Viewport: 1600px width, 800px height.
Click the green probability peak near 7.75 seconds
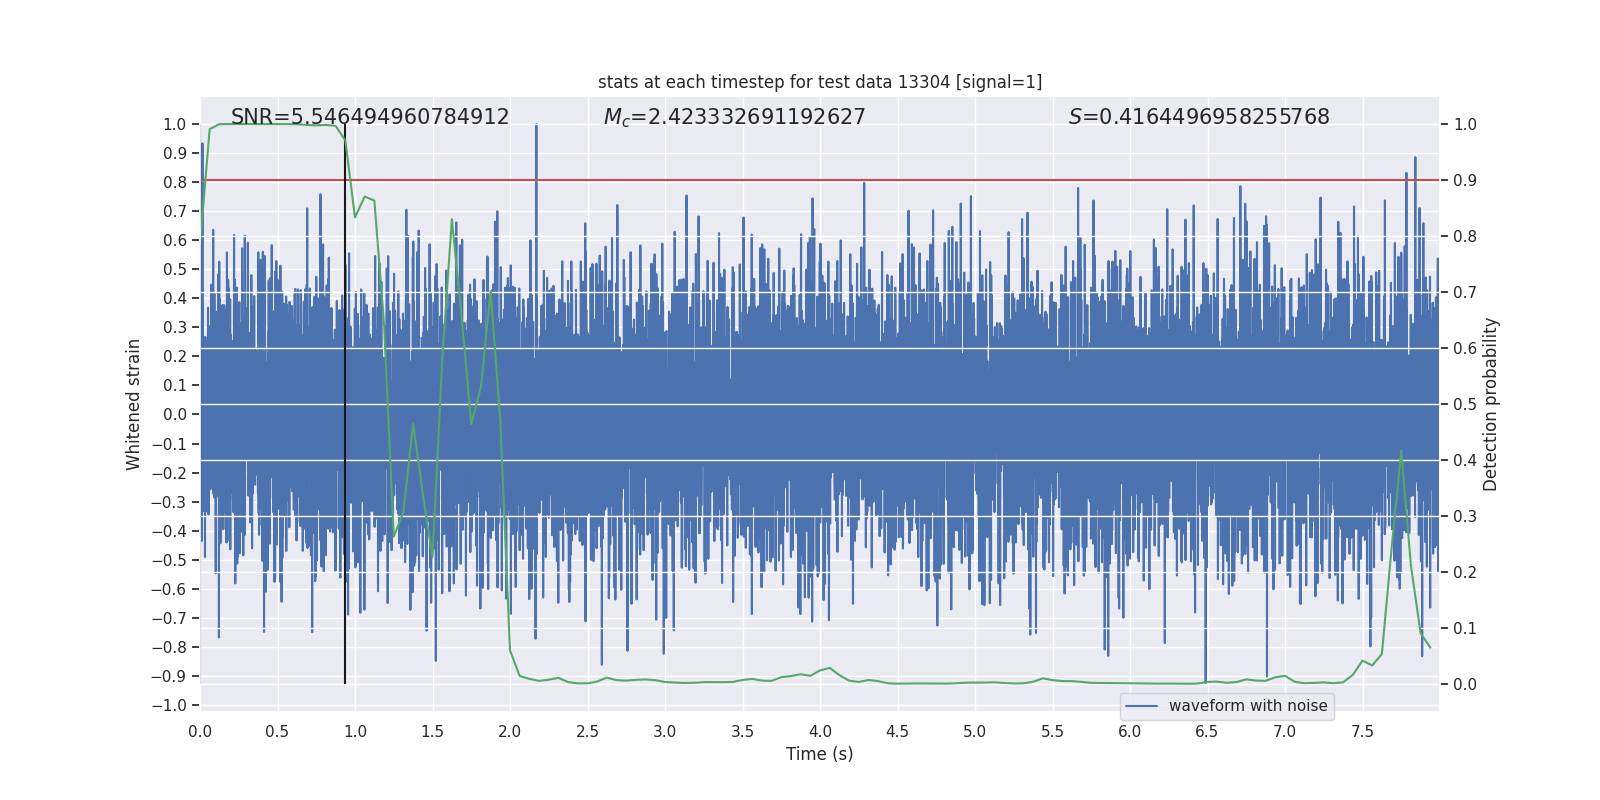1401,452
